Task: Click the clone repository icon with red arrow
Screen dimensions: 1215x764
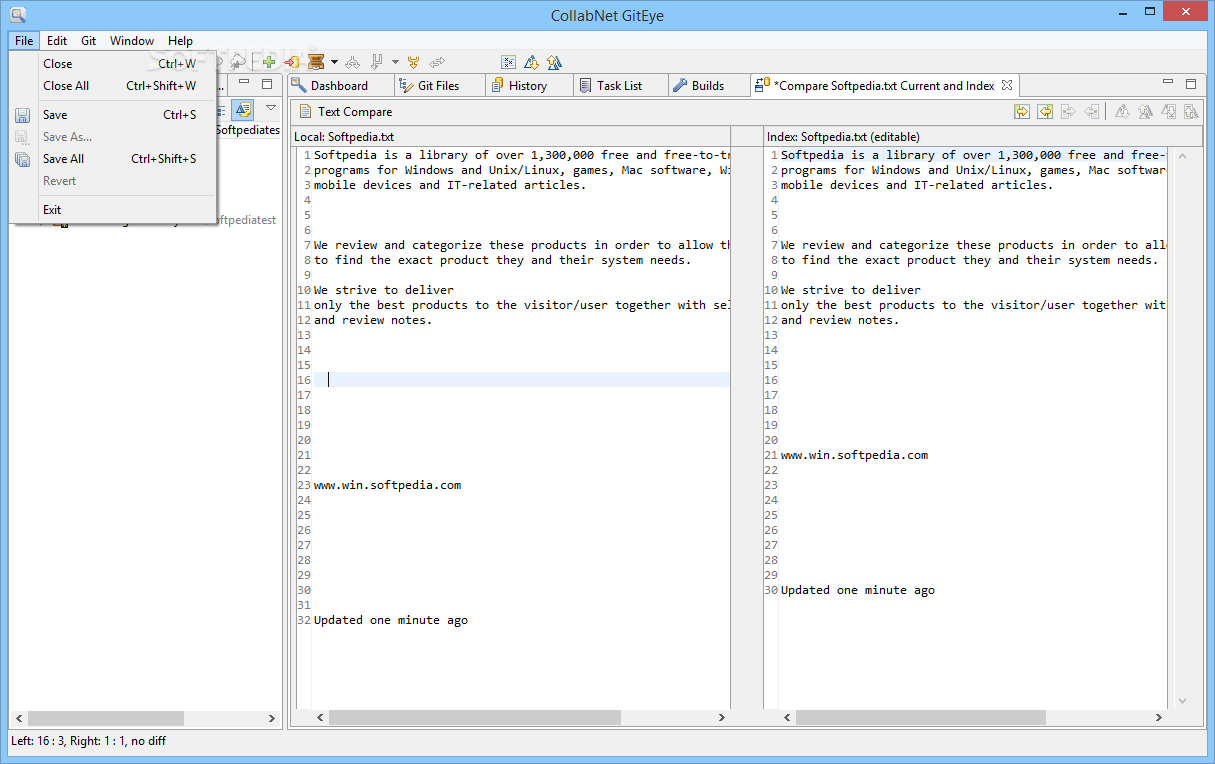Action: click(292, 62)
